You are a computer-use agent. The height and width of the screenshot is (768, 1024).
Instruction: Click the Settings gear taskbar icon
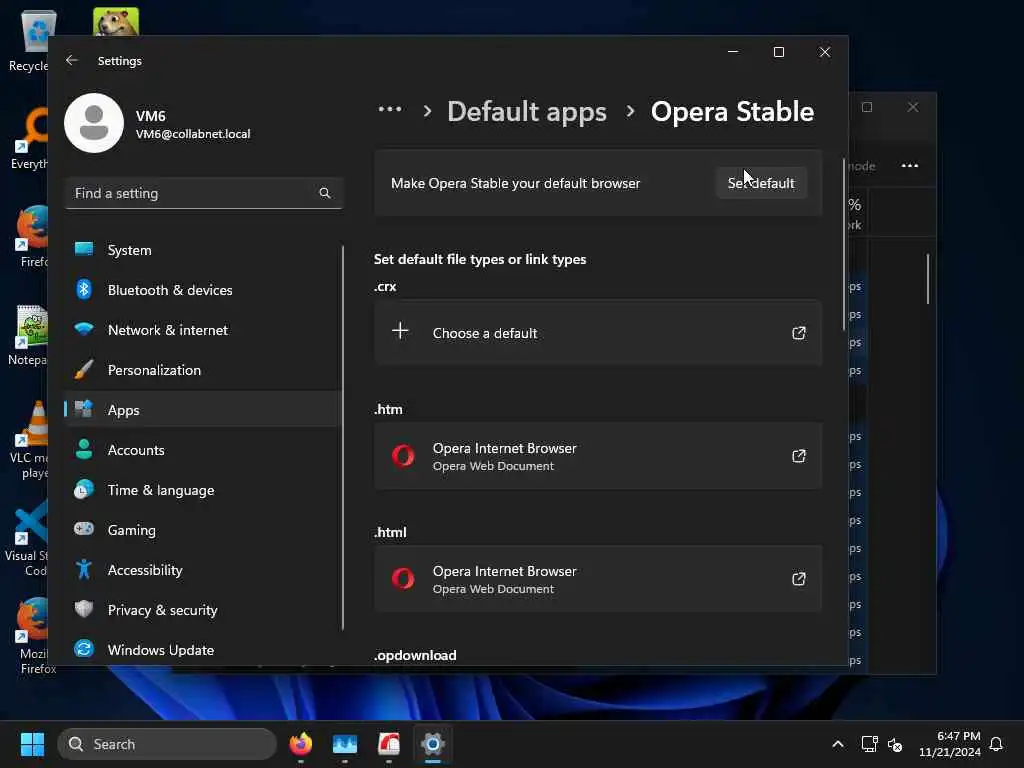[432, 744]
